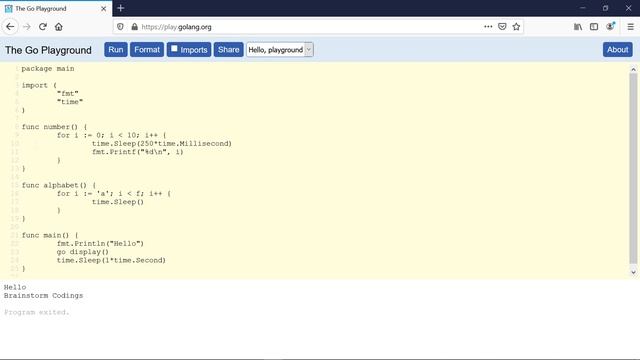
Task: Toggle the sidebar icon in toolbar
Action: (x=594, y=27)
